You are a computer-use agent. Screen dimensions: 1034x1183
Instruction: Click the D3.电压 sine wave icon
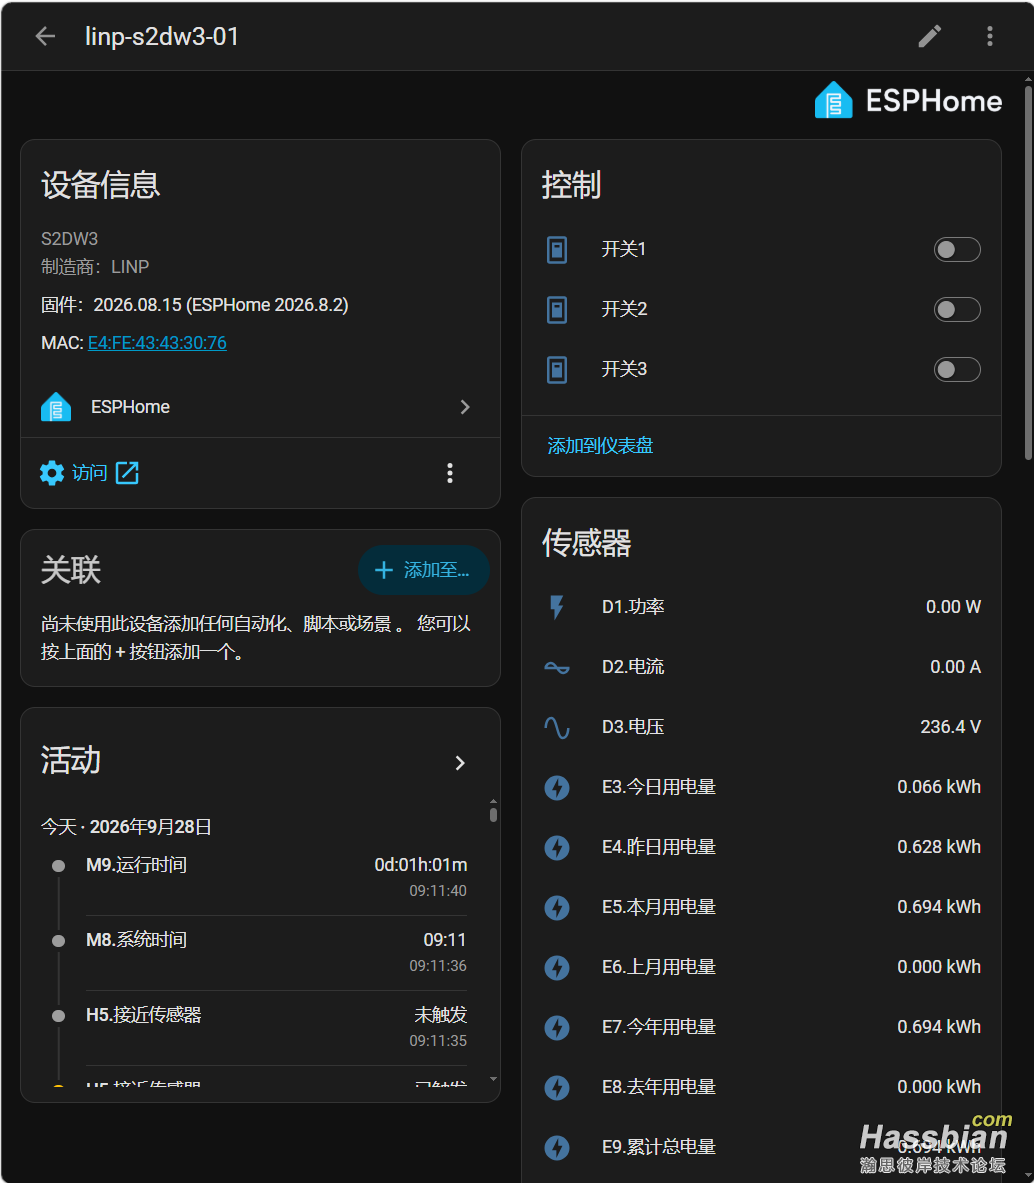[557, 727]
